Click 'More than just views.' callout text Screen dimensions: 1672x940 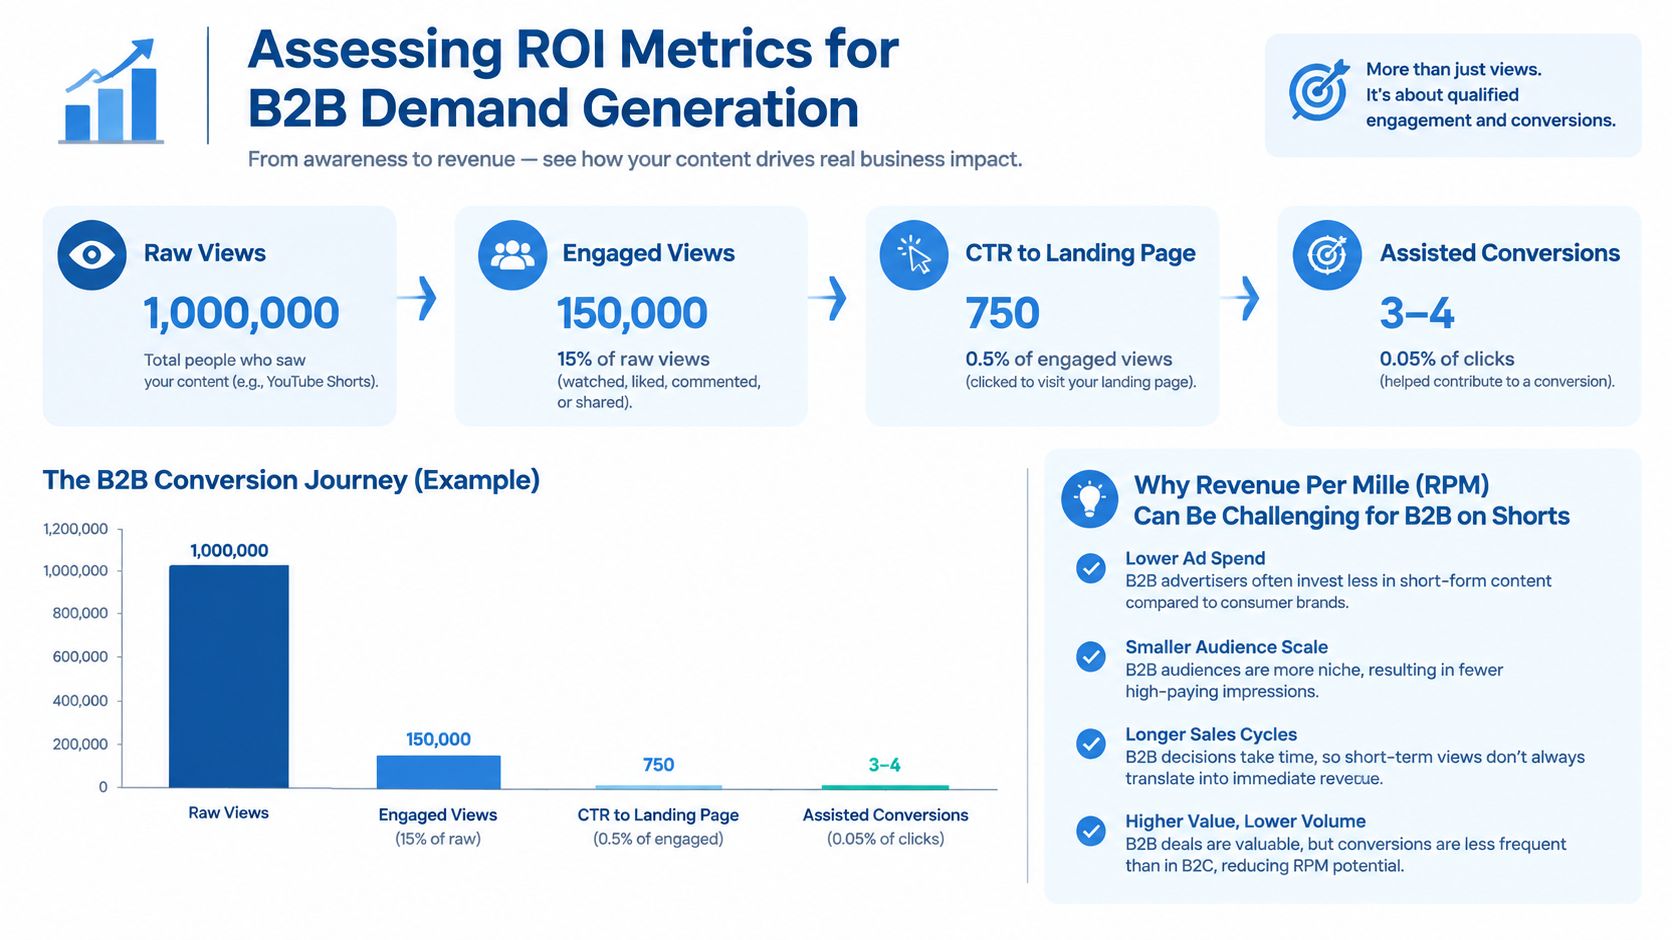click(1454, 69)
